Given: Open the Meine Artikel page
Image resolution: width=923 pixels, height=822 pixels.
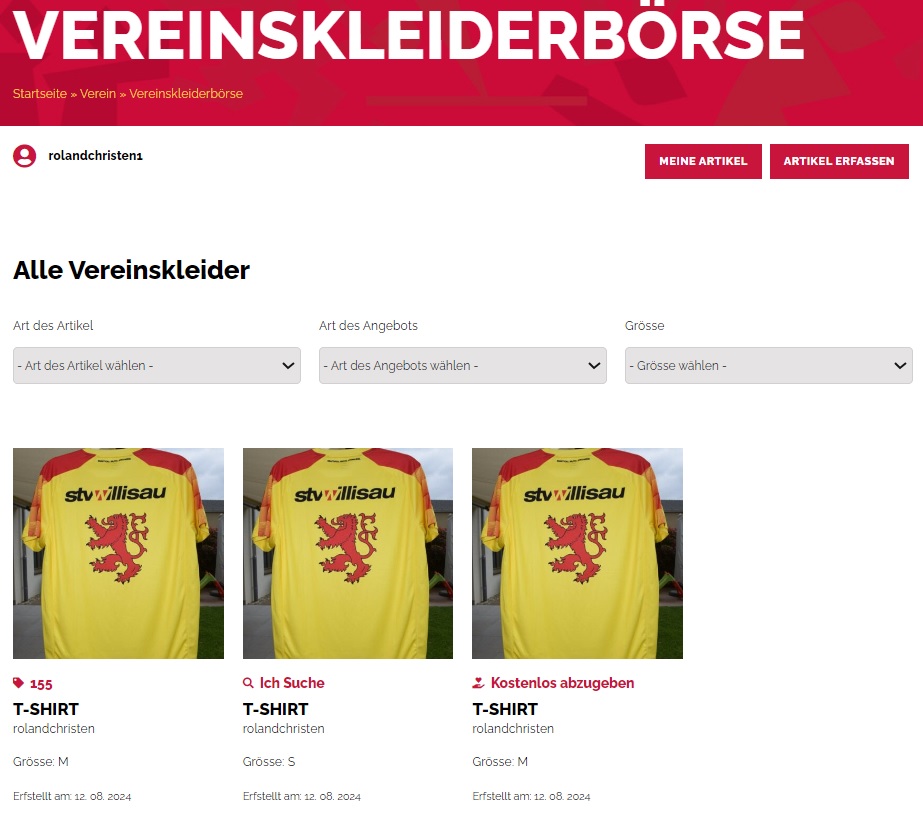Looking at the screenshot, I should 703,161.
